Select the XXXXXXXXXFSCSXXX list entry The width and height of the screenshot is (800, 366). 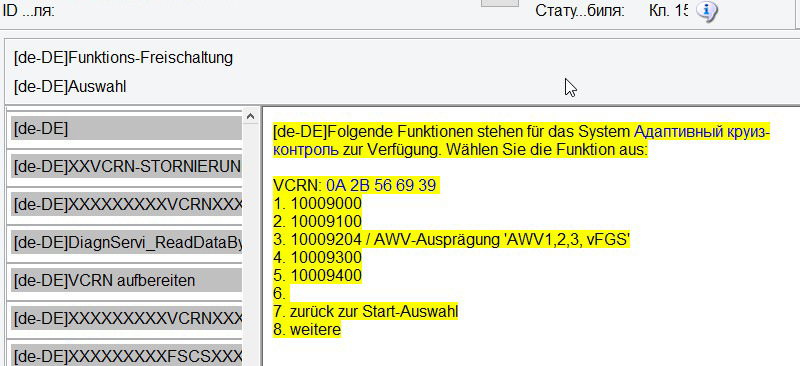(126, 355)
